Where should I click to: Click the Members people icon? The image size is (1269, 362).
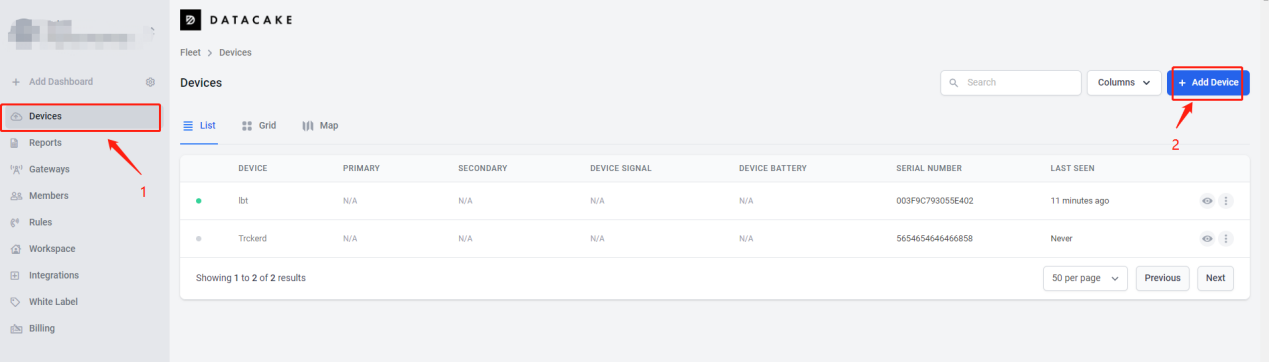click(x=16, y=196)
